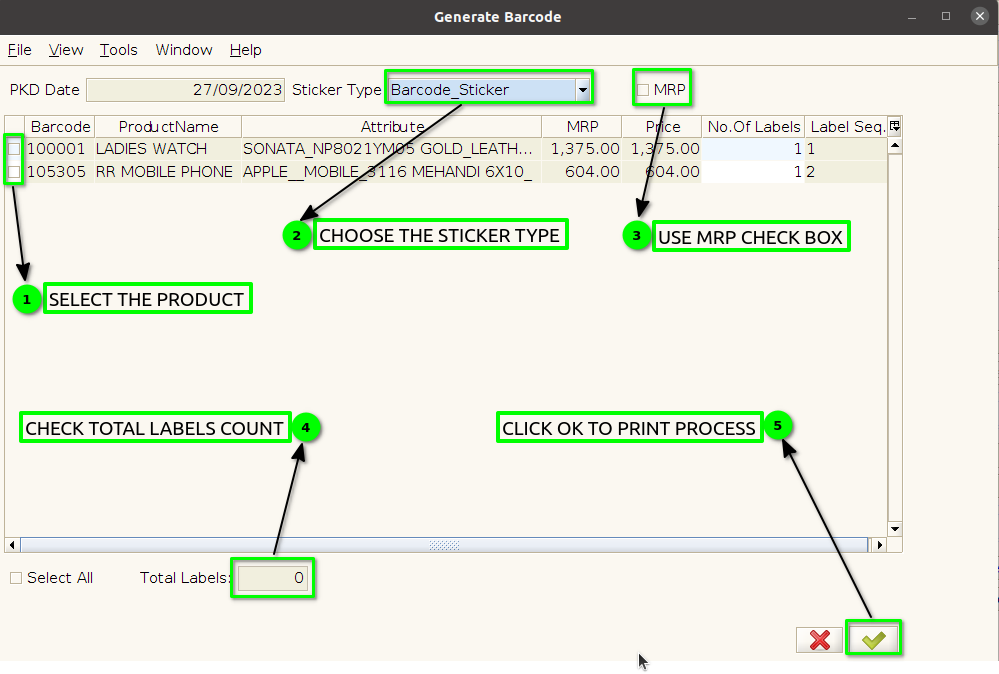The height and width of the screenshot is (674, 999).
Task: Click the PKD Date input field
Action: (x=185, y=90)
